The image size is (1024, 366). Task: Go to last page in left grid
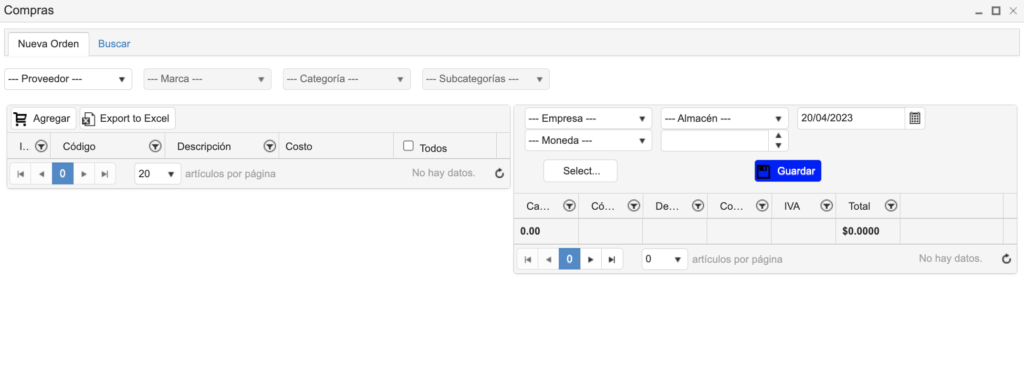click(104, 174)
